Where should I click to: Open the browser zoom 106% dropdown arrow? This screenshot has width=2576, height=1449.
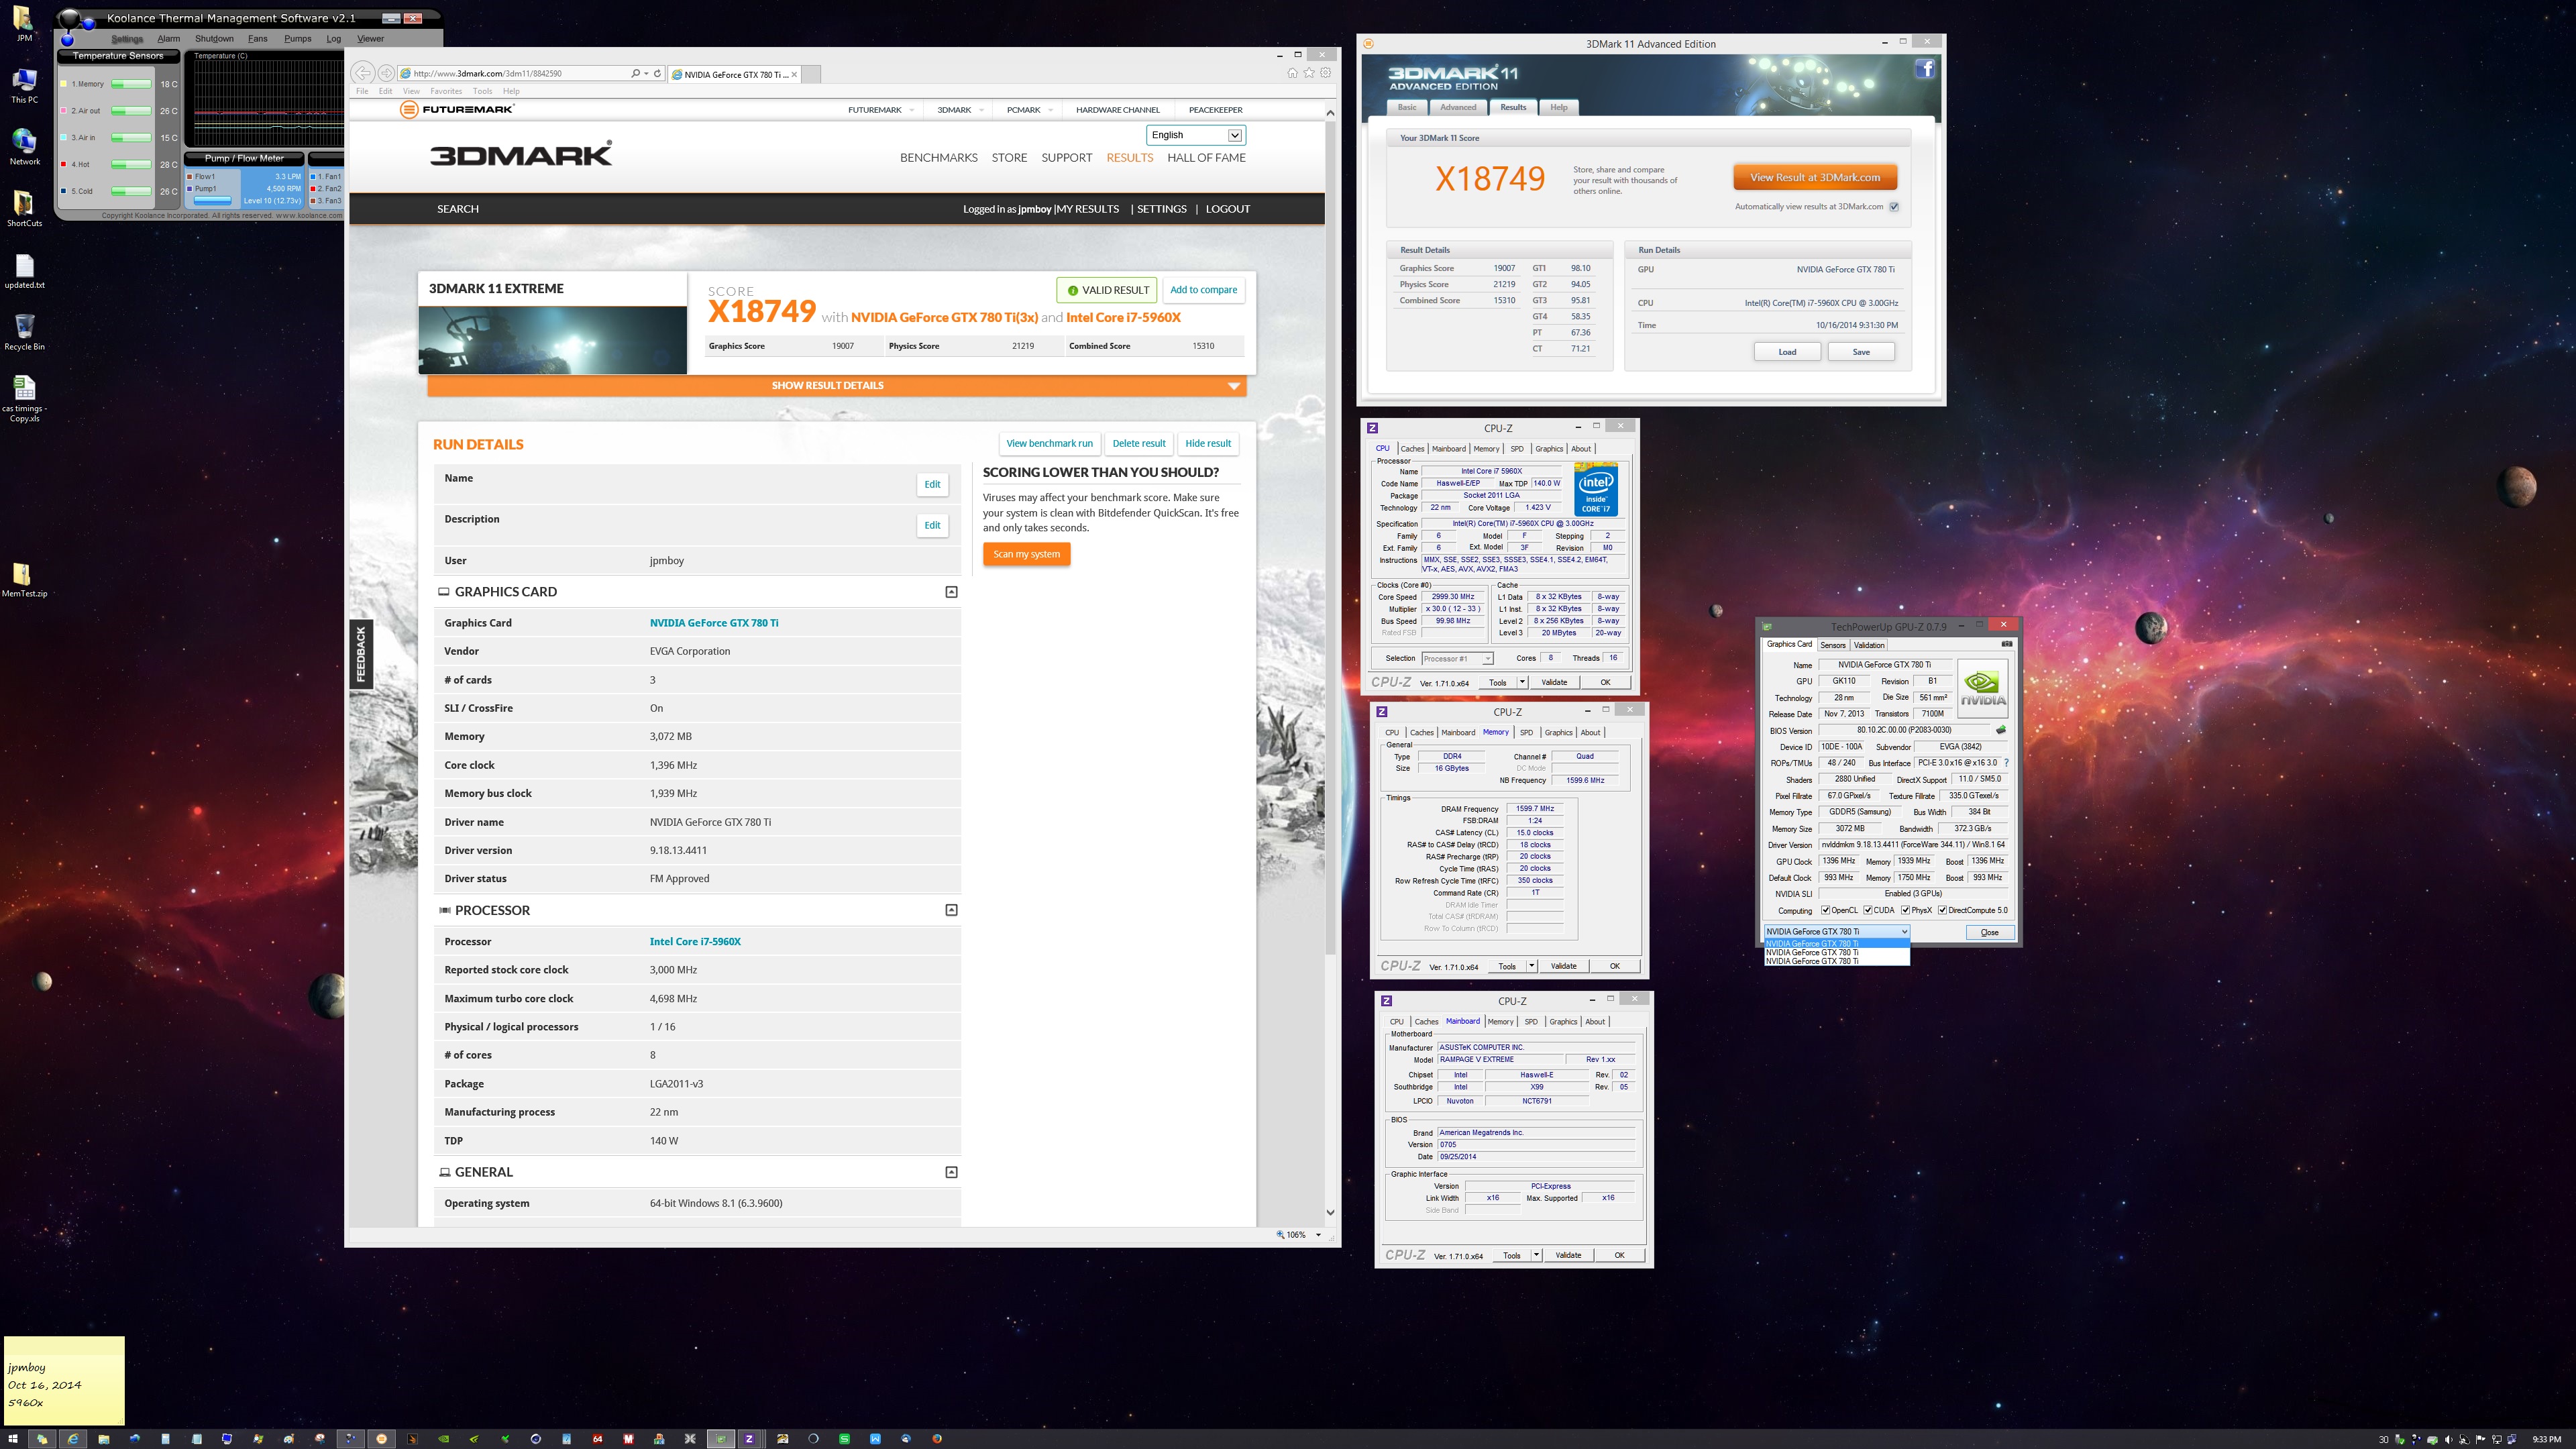pos(1318,1235)
